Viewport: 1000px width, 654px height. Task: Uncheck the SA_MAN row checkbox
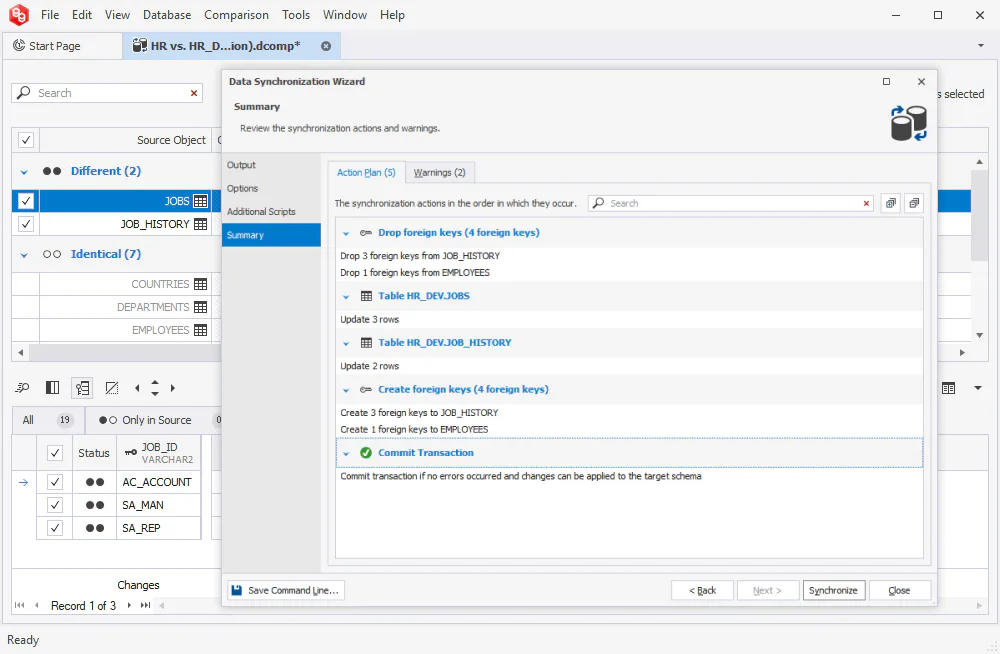click(55, 505)
